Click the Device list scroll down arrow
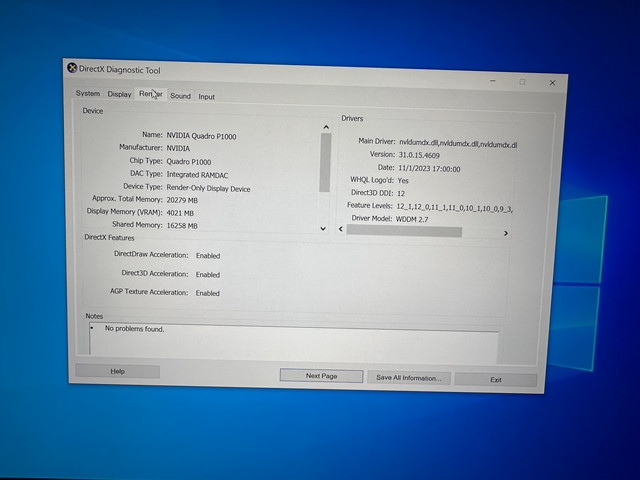 pos(323,229)
